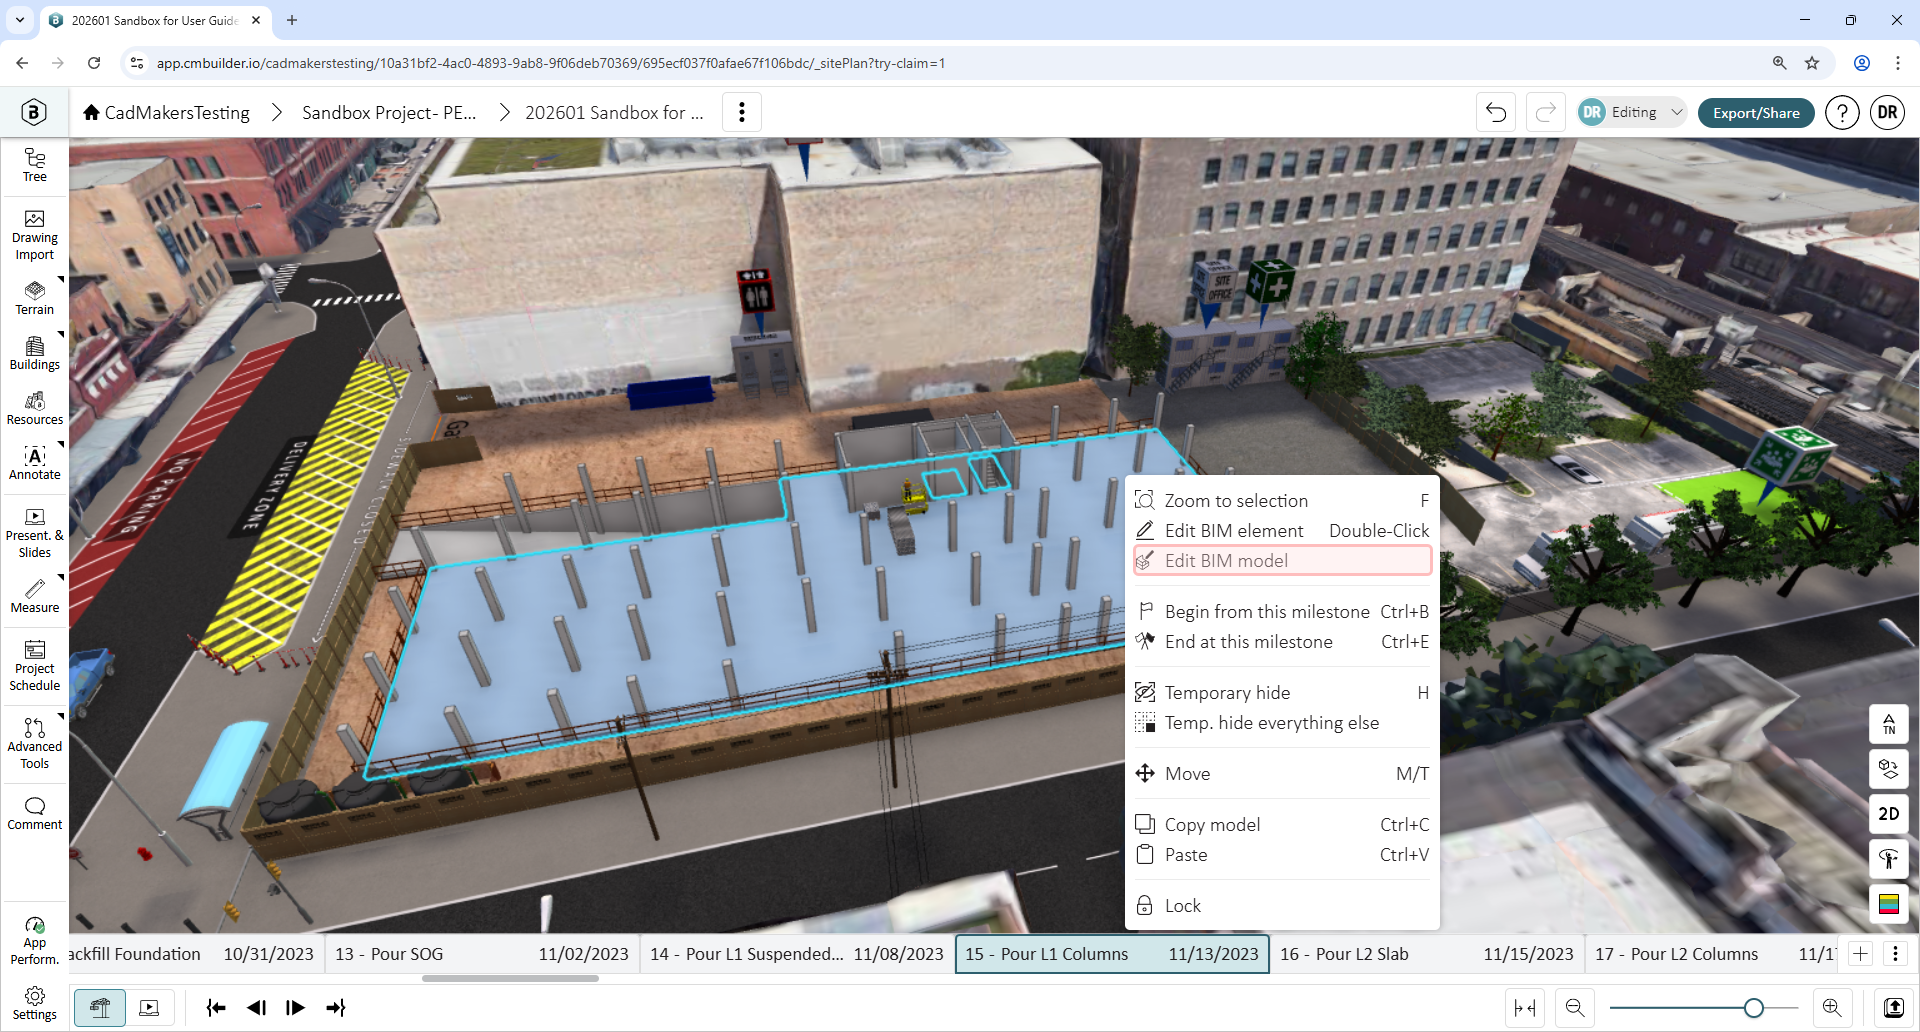Open the Buildings tool
This screenshot has width=1920, height=1032.
[35, 353]
